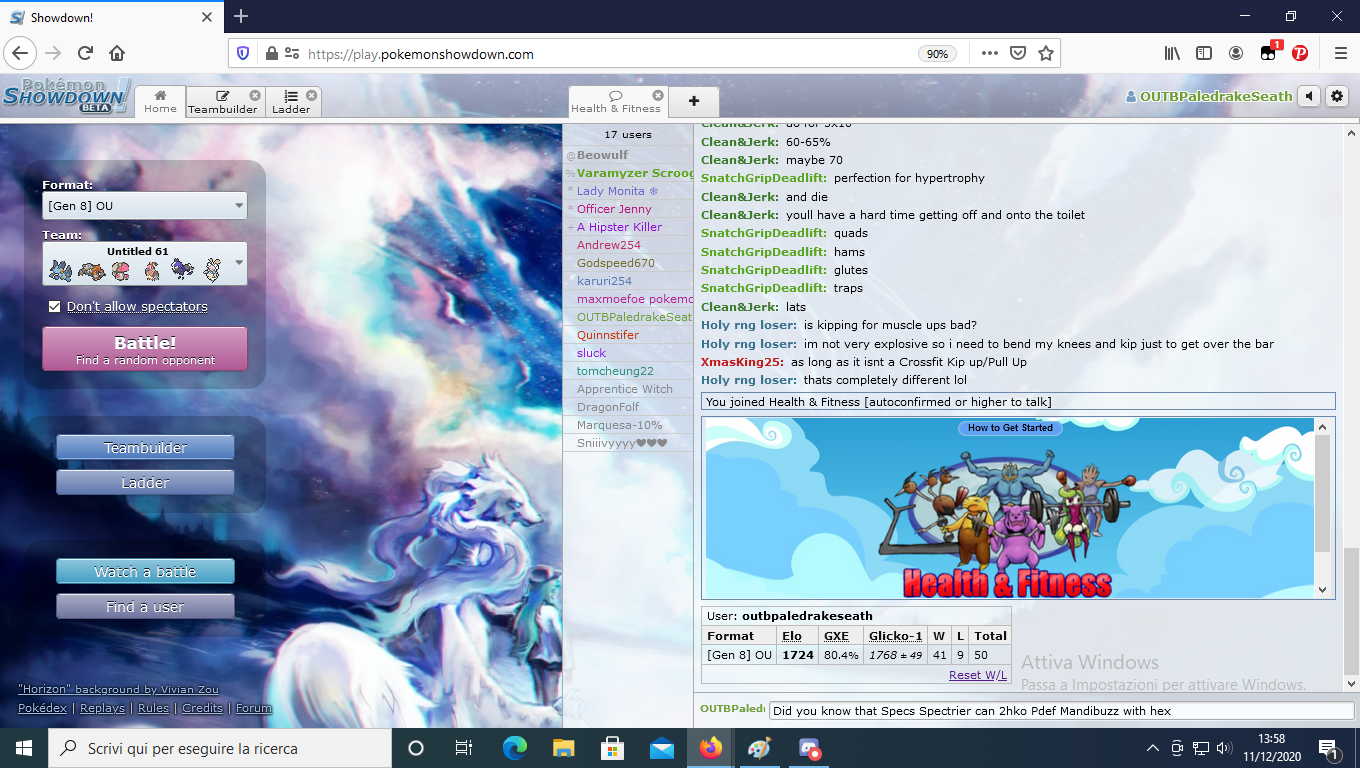The image size is (1360, 768).
Task: Open the Firefox library
Action: [x=1172, y=53]
